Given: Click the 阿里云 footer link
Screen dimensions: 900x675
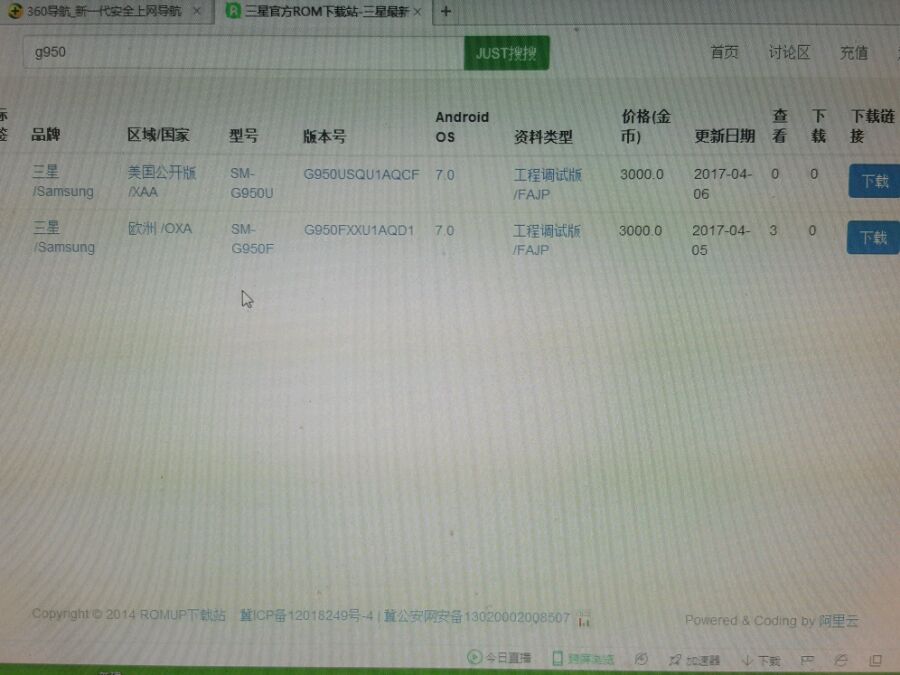Looking at the screenshot, I should coord(838,620).
